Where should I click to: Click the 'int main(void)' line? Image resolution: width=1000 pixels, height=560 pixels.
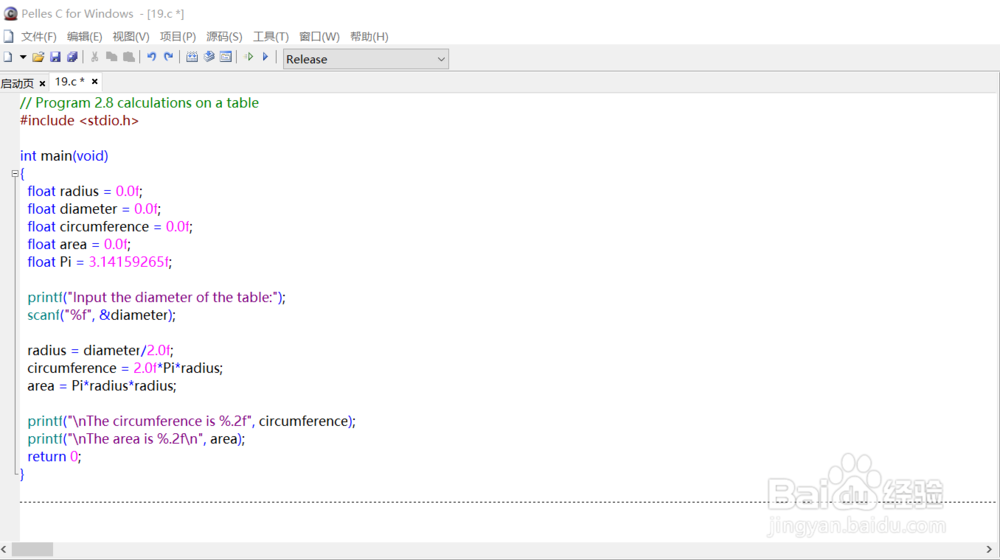(x=64, y=156)
